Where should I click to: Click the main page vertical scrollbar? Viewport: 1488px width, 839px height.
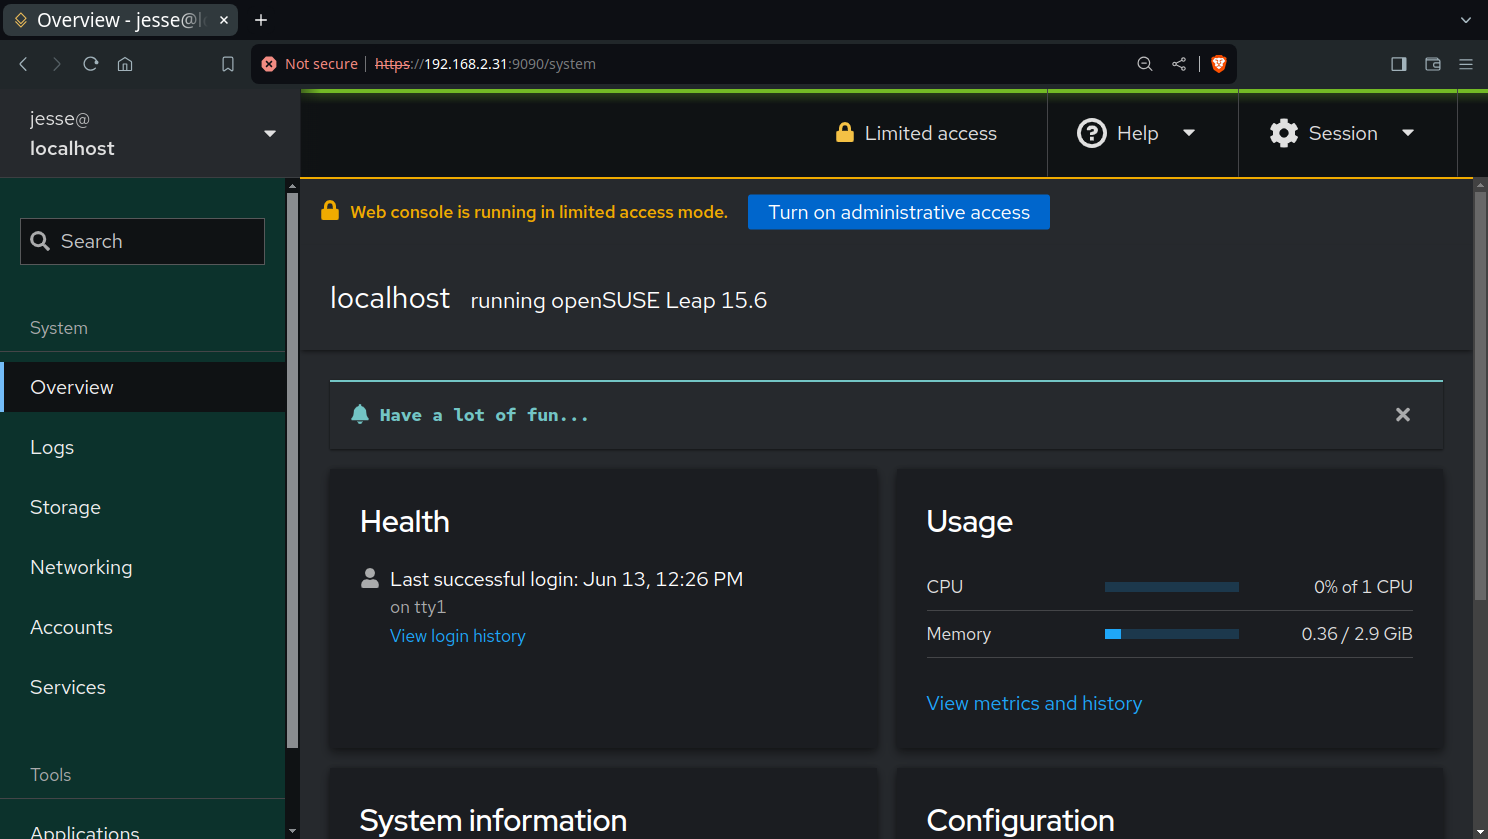point(1480,396)
